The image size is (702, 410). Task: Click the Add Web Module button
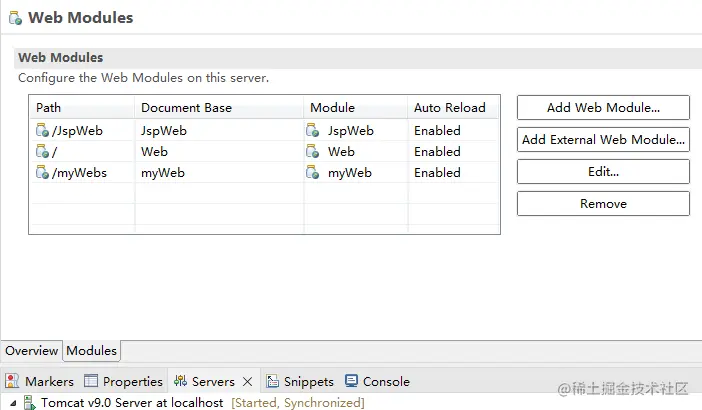(x=603, y=107)
